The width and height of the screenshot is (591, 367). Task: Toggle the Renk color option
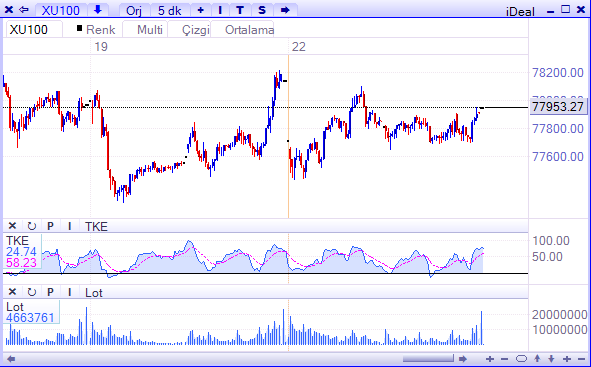96,30
